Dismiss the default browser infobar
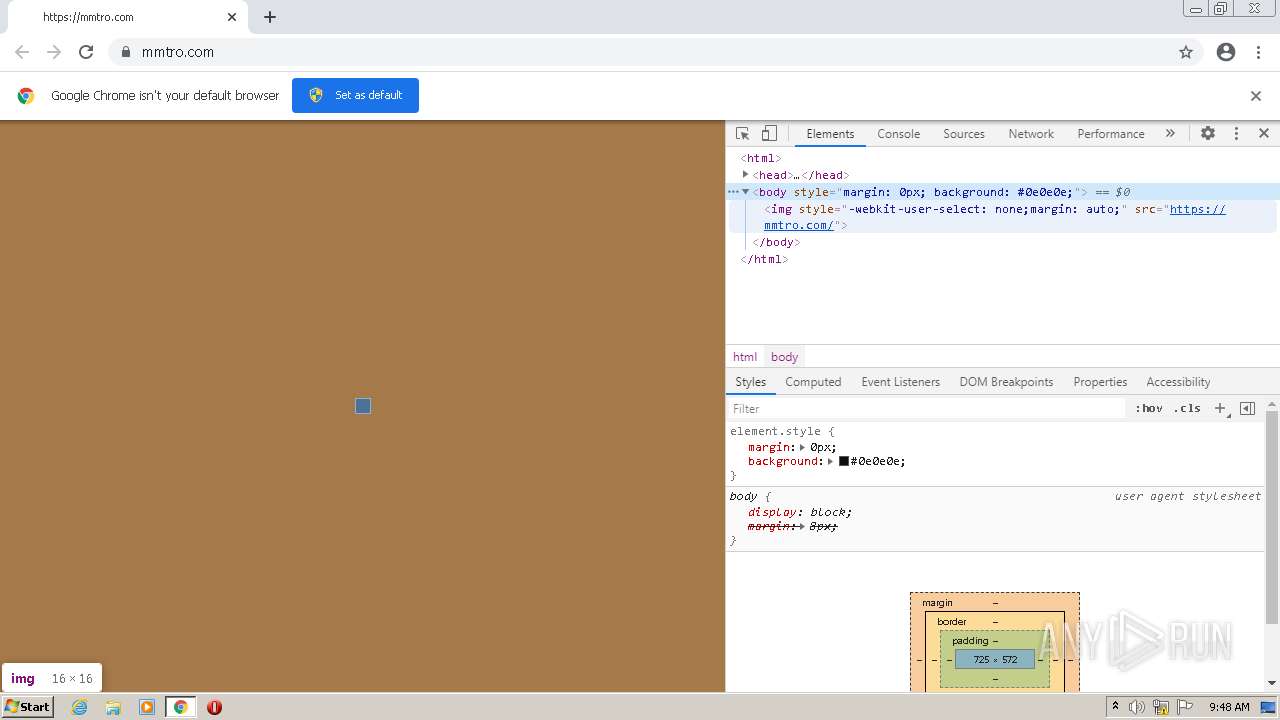The height and width of the screenshot is (720, 1280). 1256,96
